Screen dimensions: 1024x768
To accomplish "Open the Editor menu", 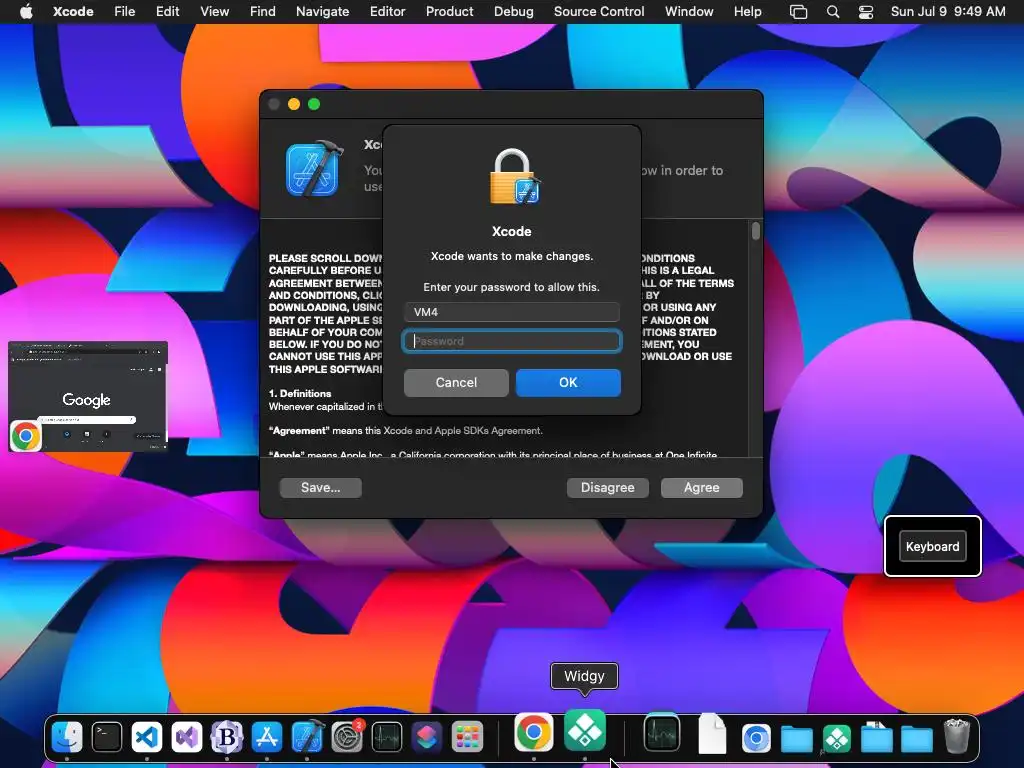I will [387, 11].
